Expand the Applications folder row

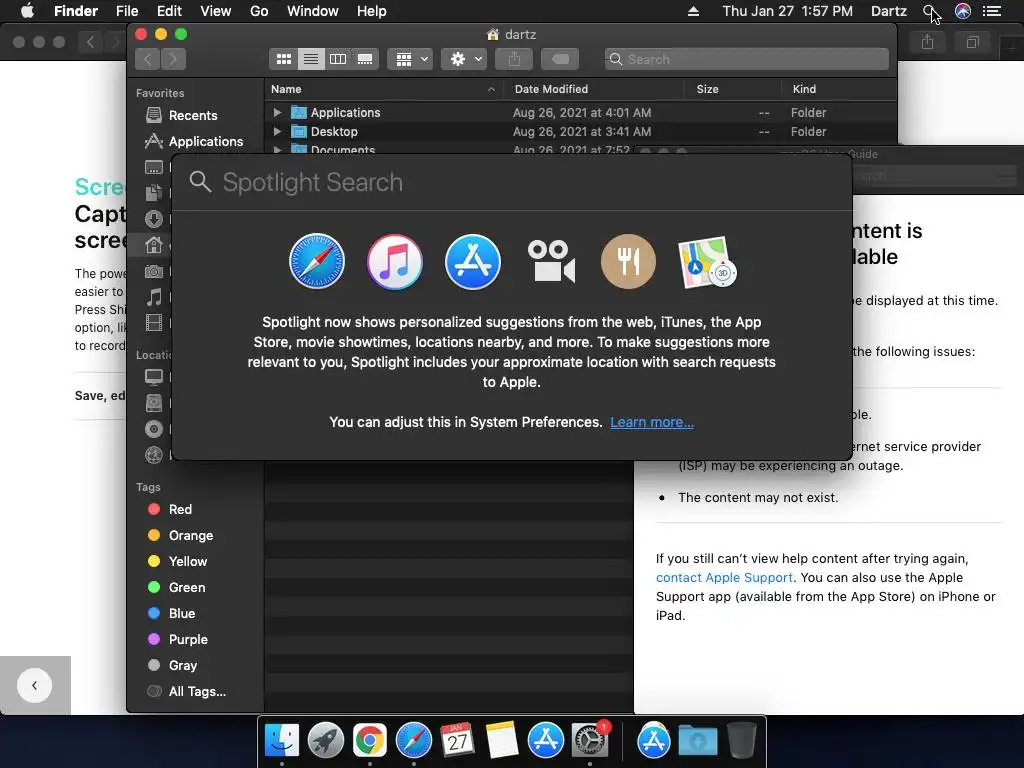(x=277, y=112)
